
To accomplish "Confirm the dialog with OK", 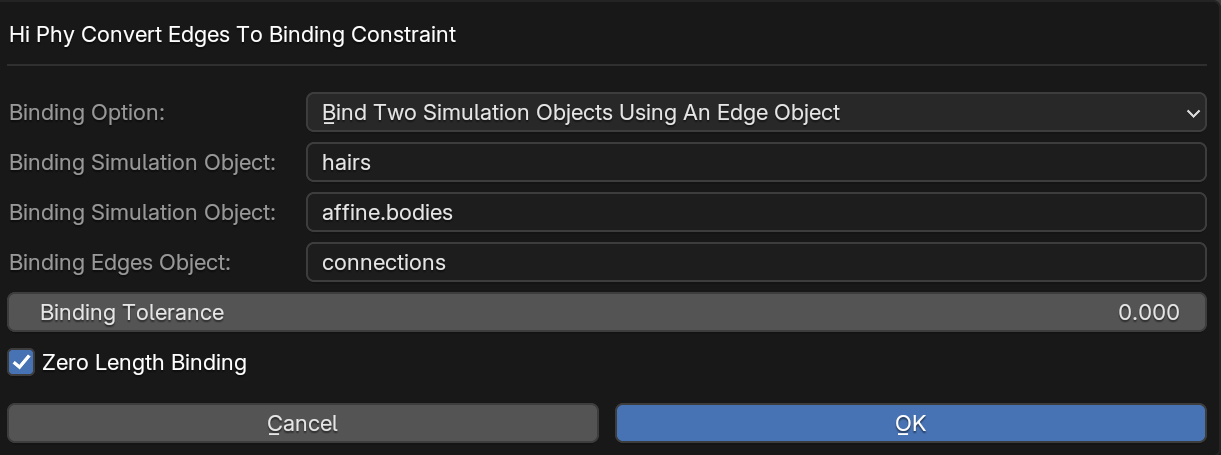I will (x=910, y=423).
